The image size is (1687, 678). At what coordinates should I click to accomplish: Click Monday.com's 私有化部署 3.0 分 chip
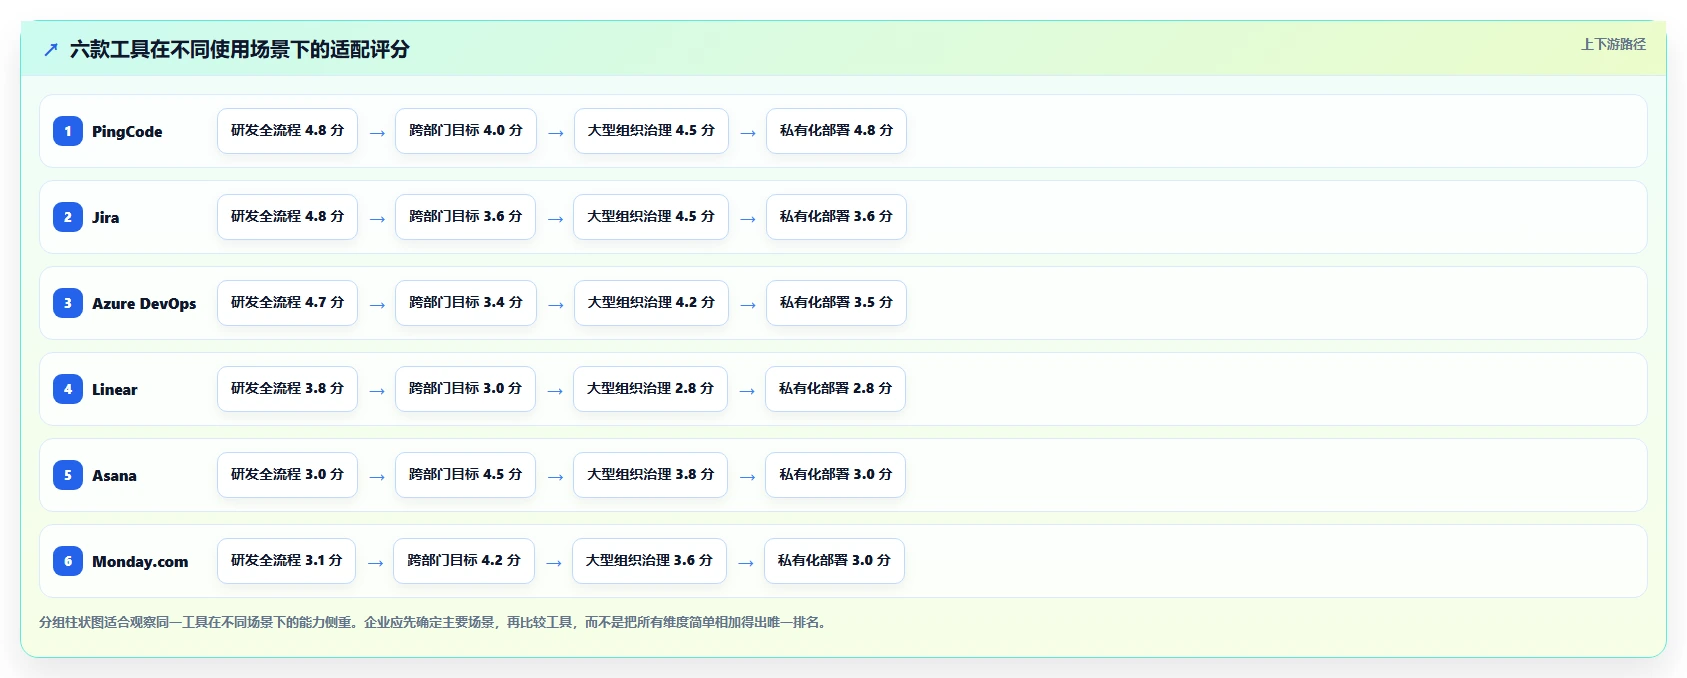click(x=834, y=561)
